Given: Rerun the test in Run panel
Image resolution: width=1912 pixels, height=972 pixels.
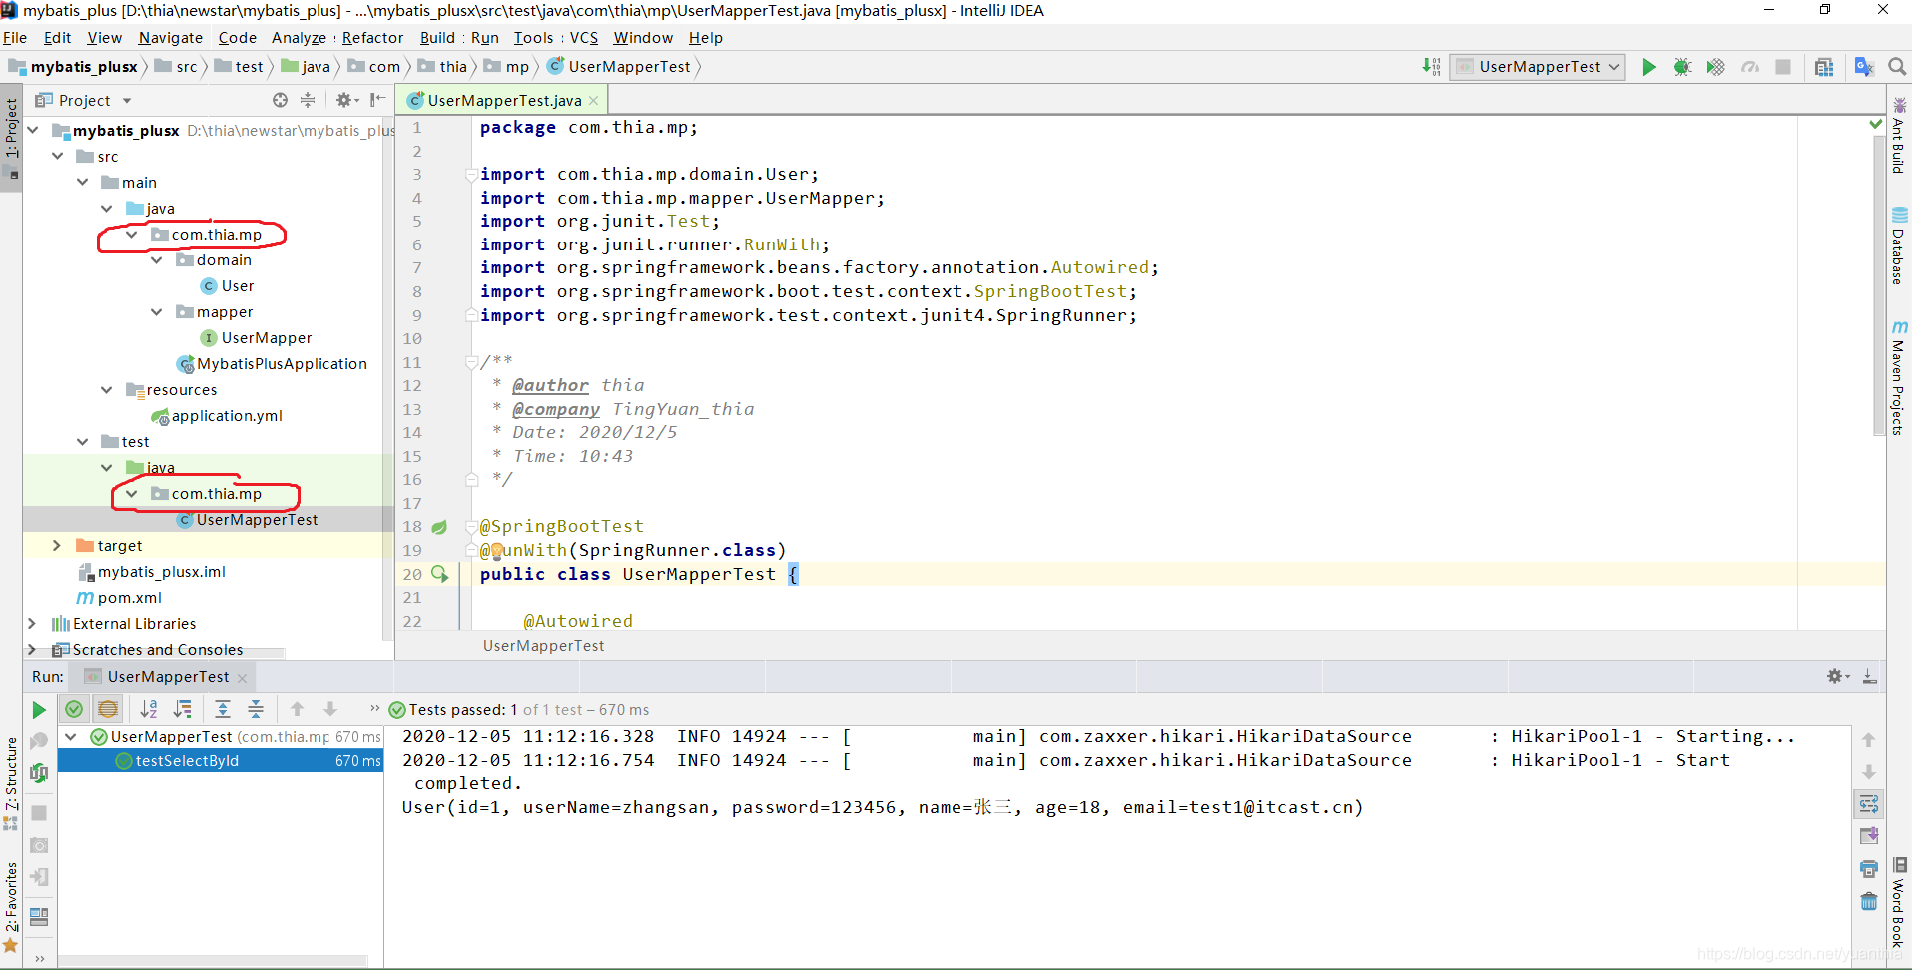Looking at the screenshot, I should [39, 710].
